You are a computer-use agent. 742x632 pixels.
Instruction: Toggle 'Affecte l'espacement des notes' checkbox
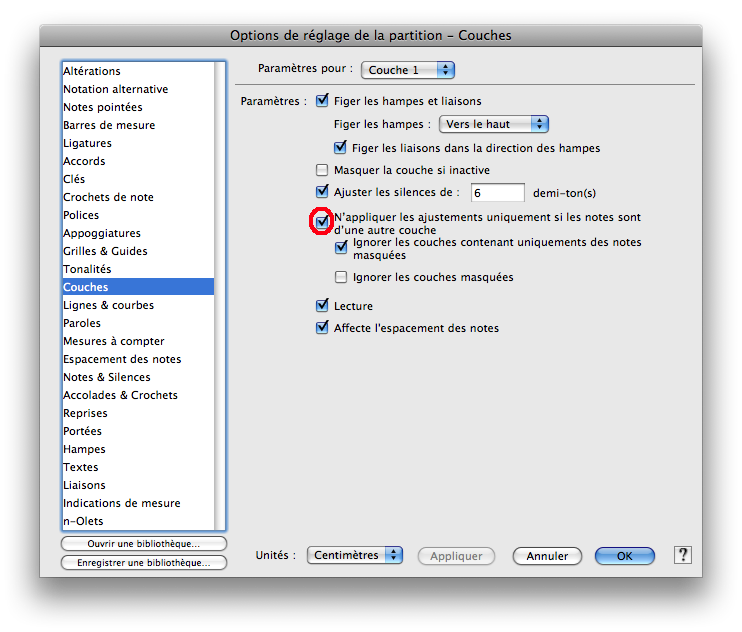click(322, 328)
